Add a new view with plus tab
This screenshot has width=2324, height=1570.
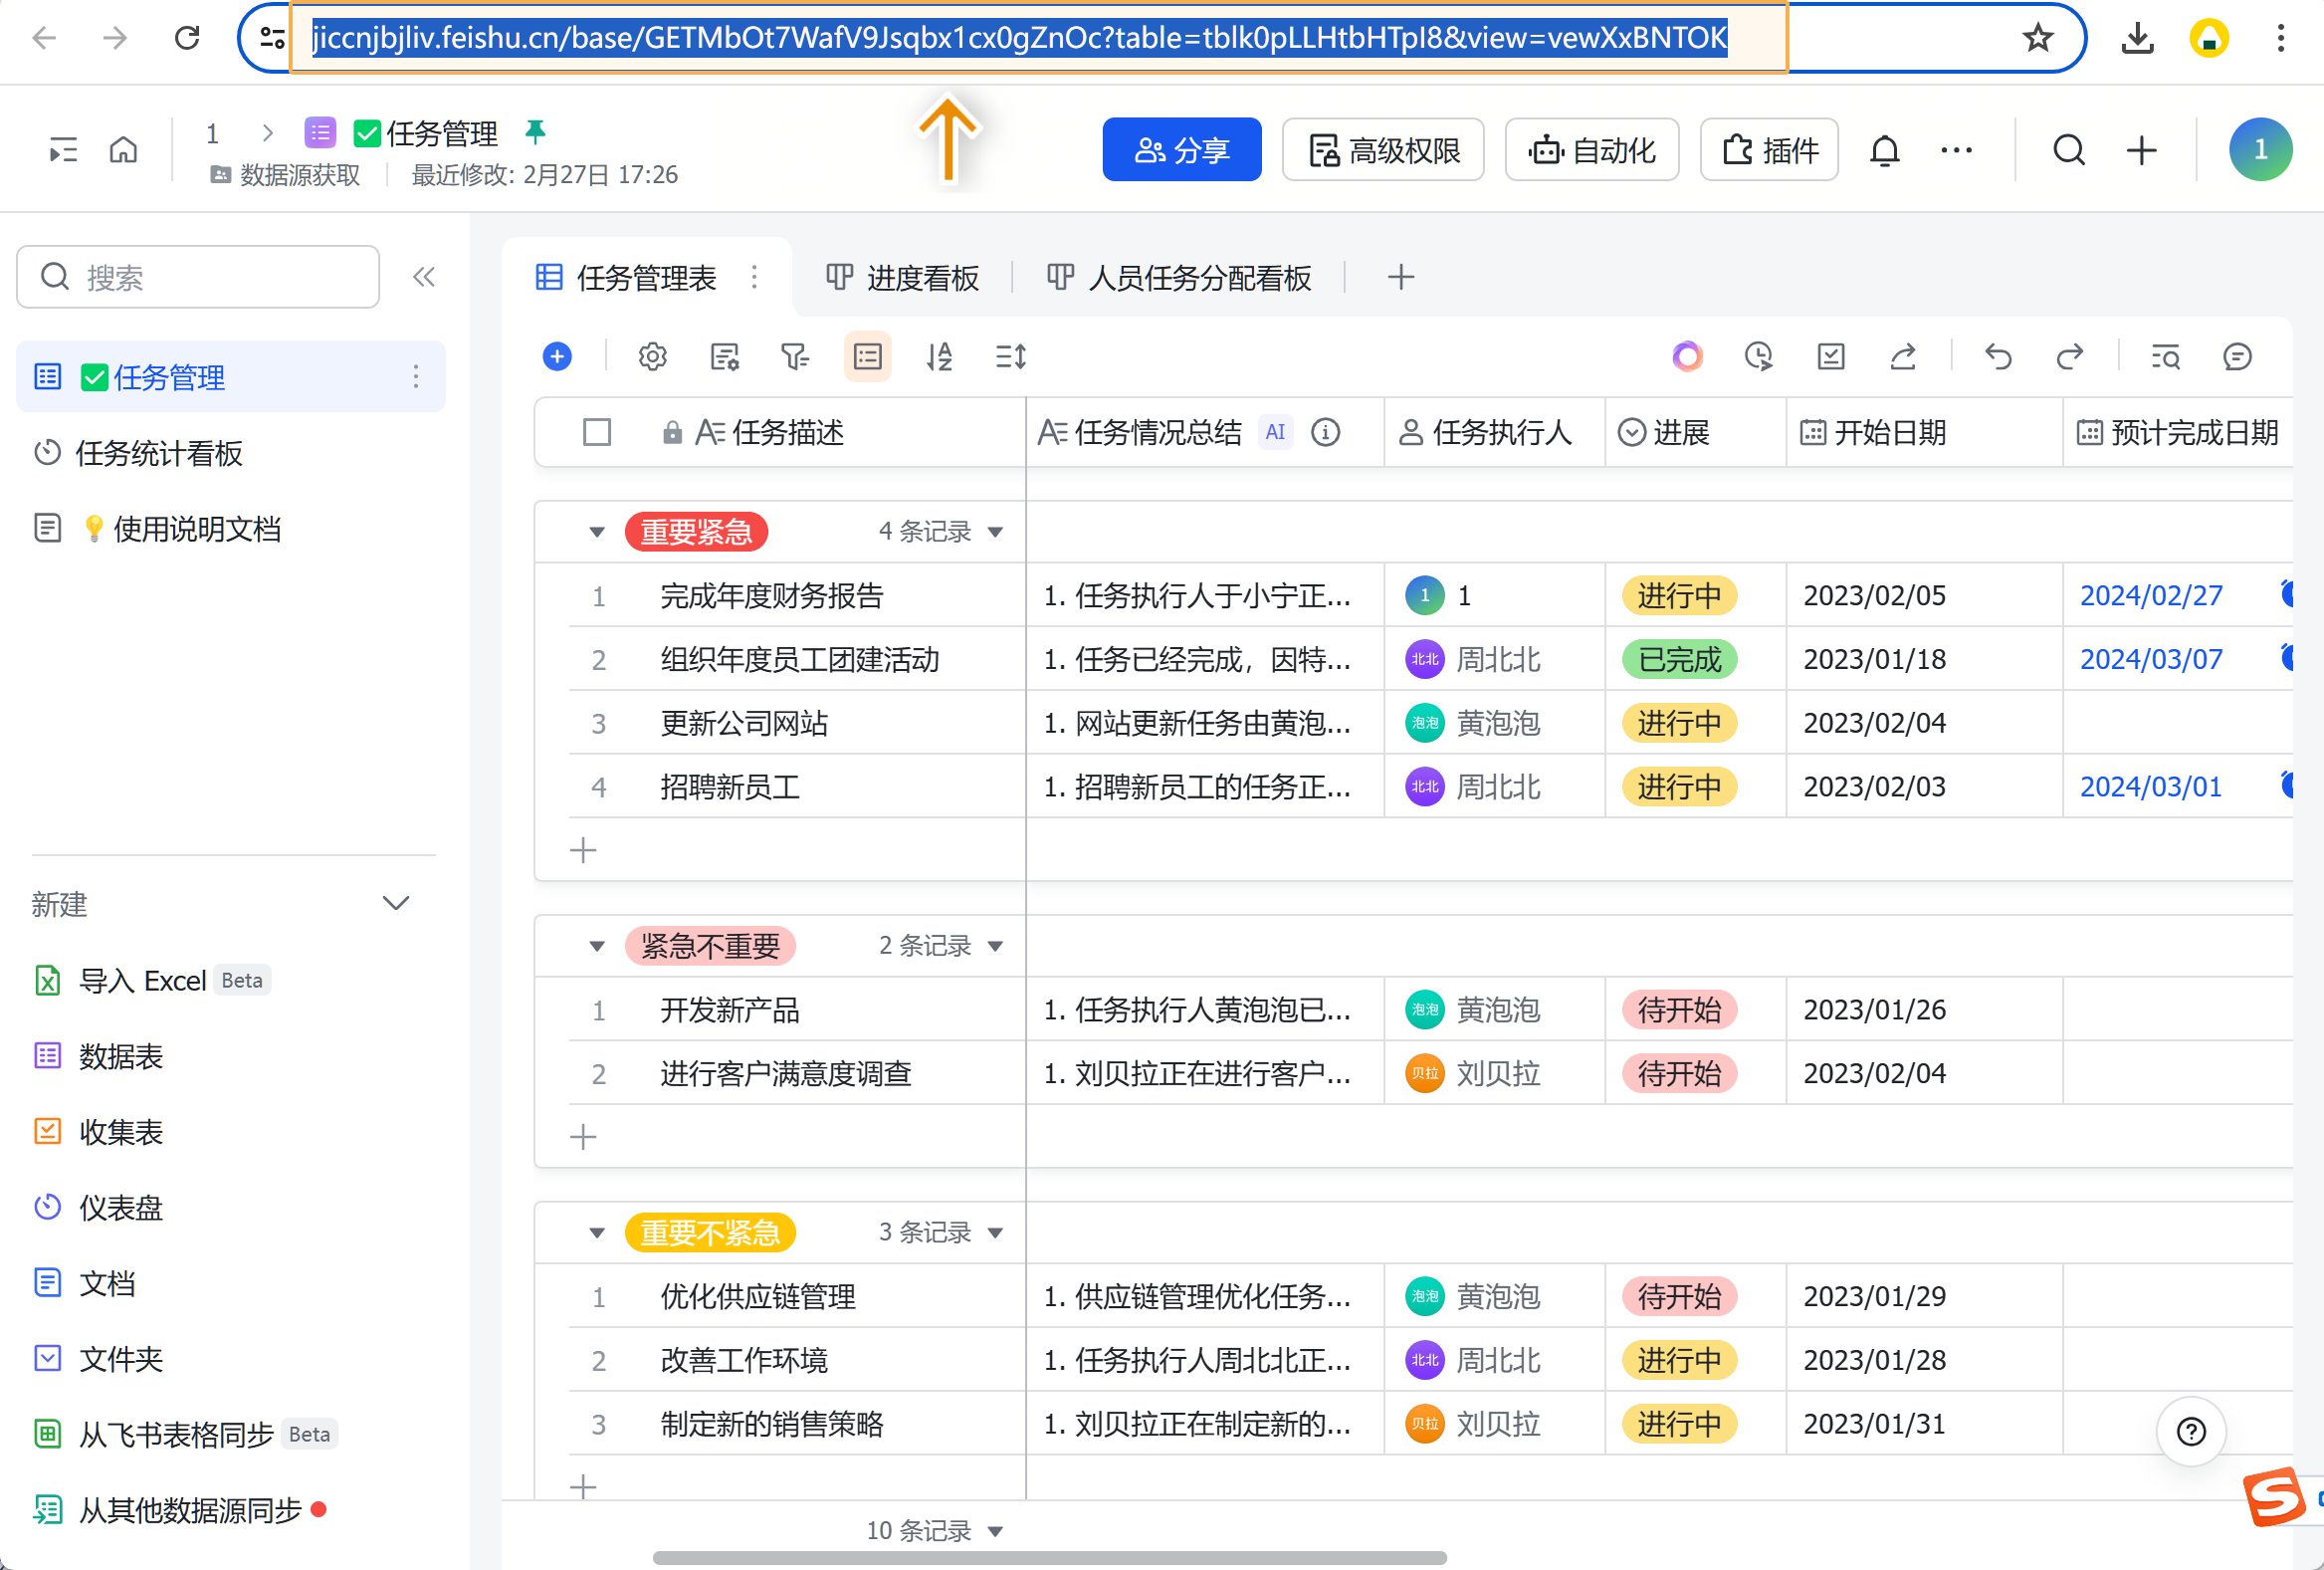point(1401,277)
